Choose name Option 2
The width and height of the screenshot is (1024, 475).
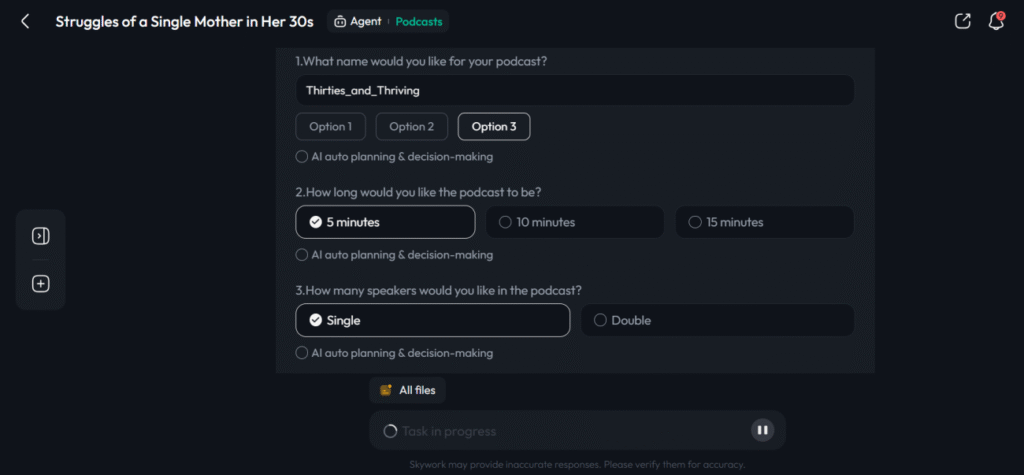click(x=411, y=127)
